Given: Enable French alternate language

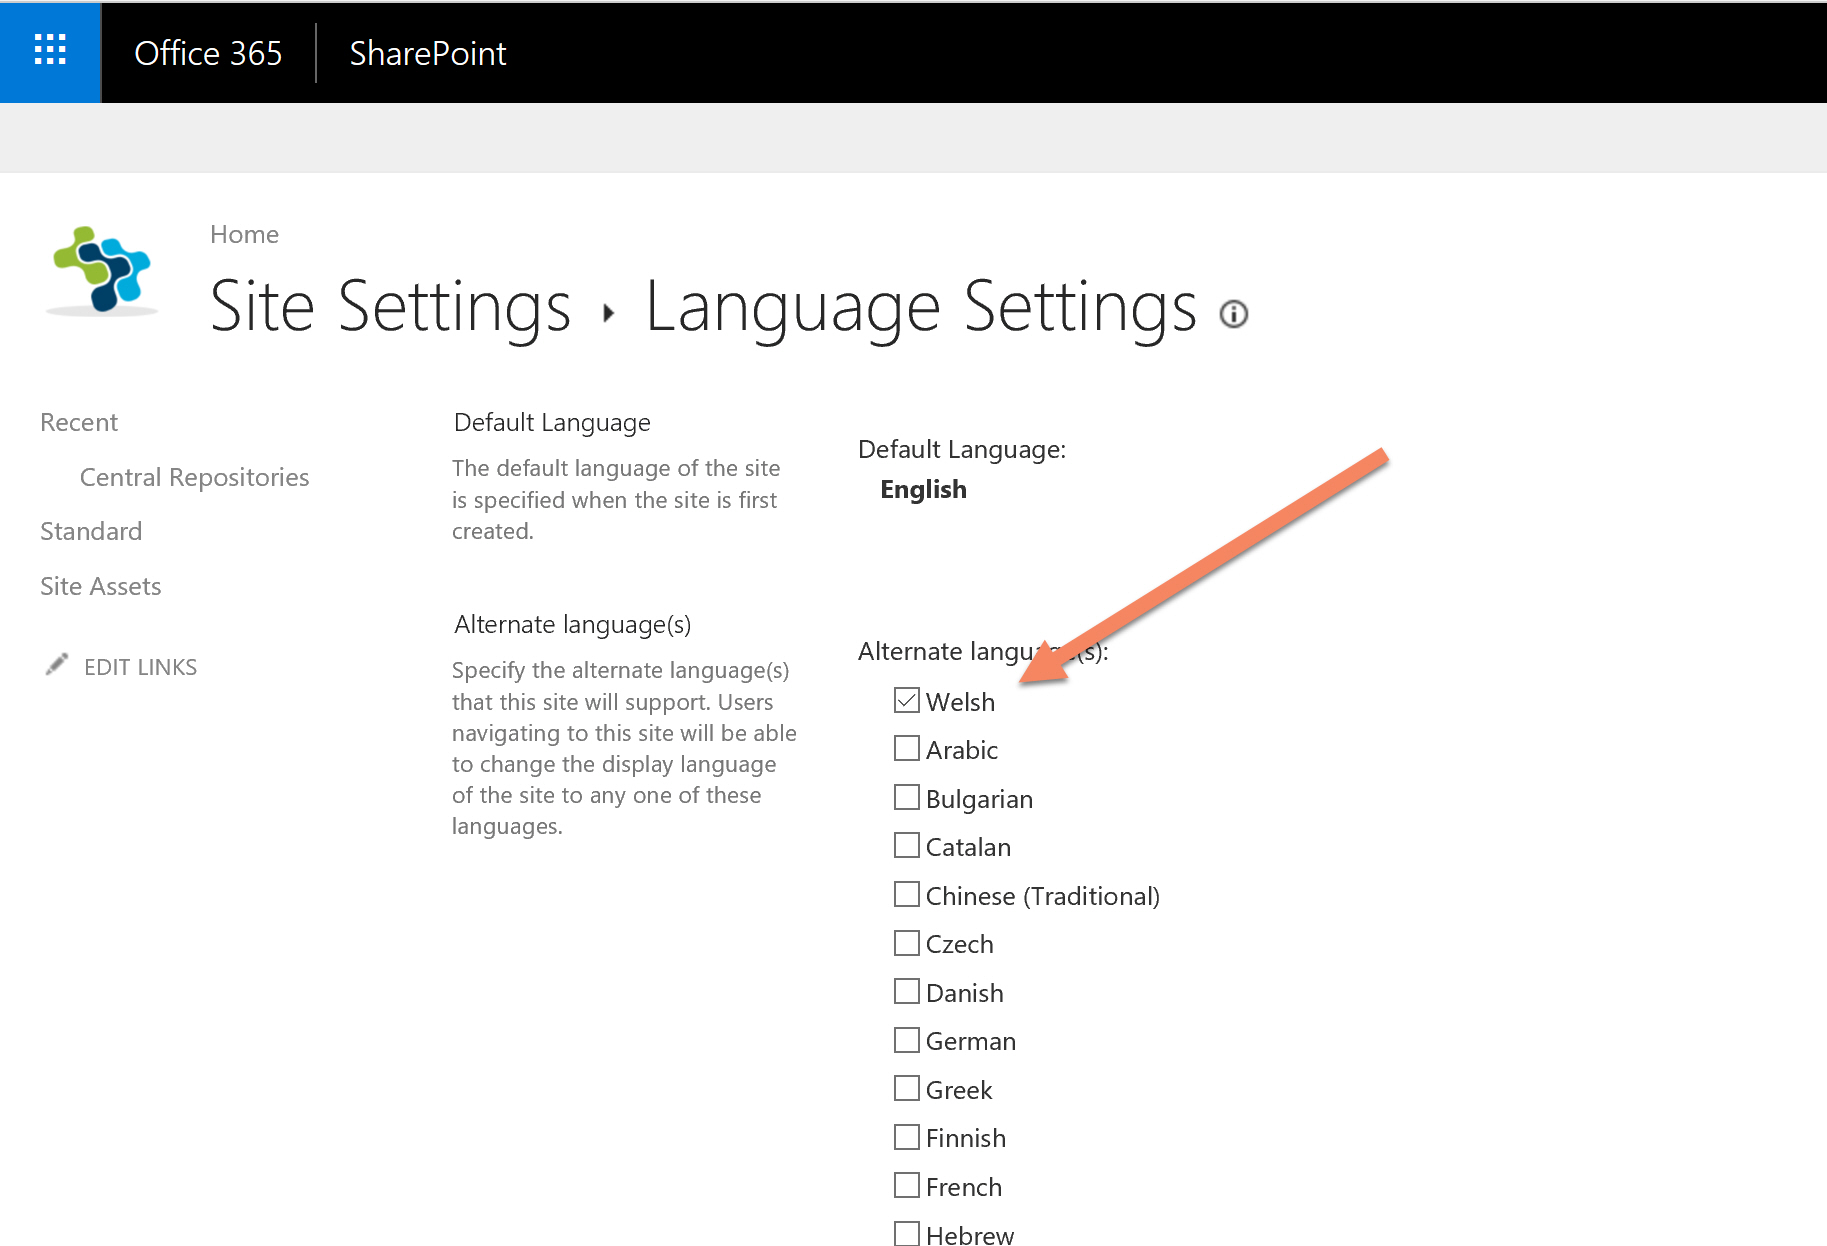Looking at the screenshot, I should point(905,1185).
